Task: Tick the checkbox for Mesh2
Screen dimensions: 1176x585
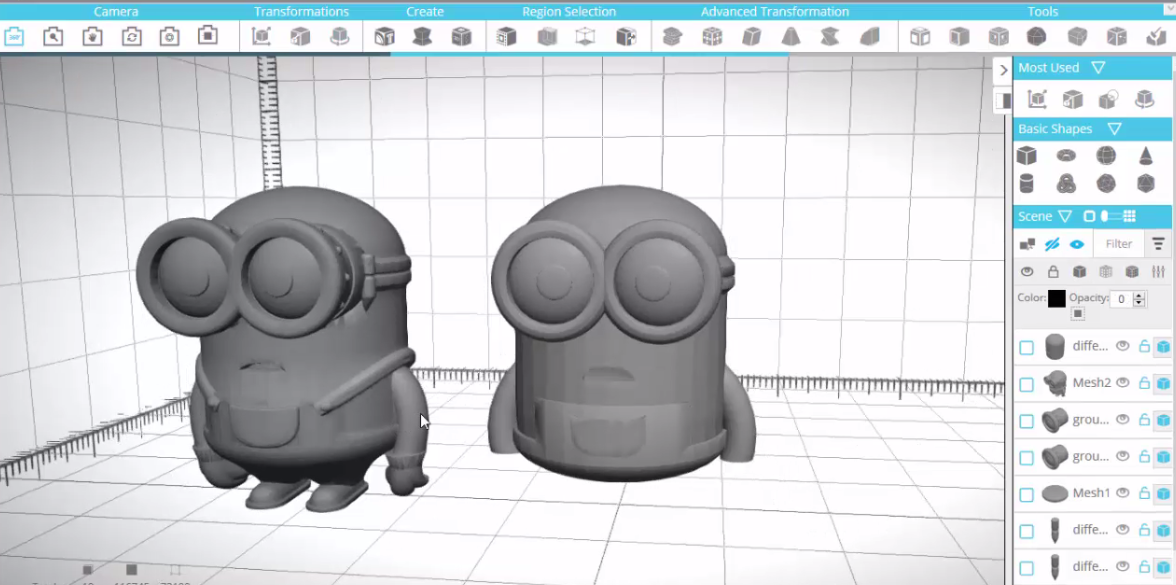Action: point(1026,385)
